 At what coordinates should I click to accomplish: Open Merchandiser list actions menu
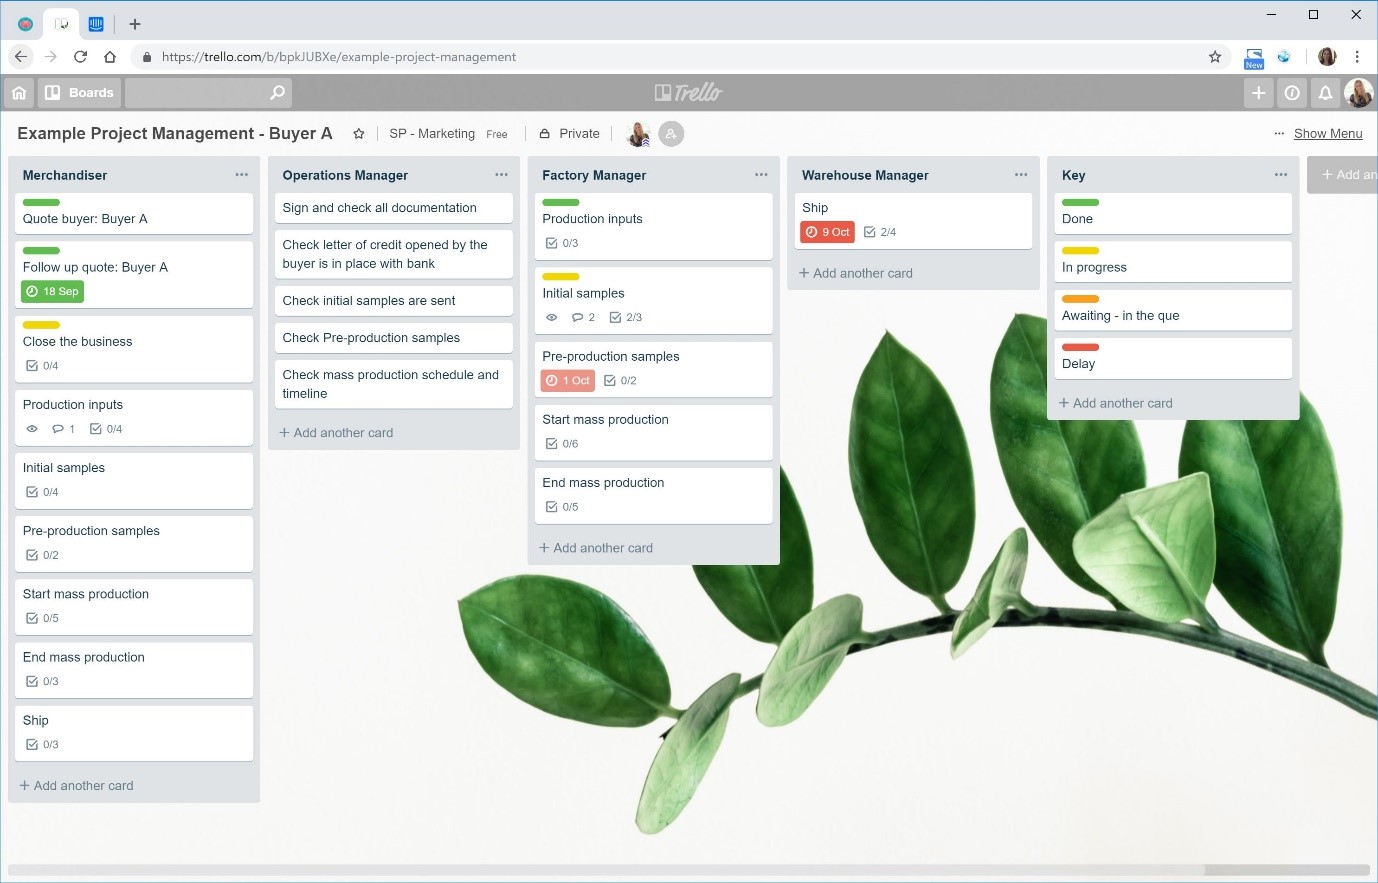pos(241,175)
